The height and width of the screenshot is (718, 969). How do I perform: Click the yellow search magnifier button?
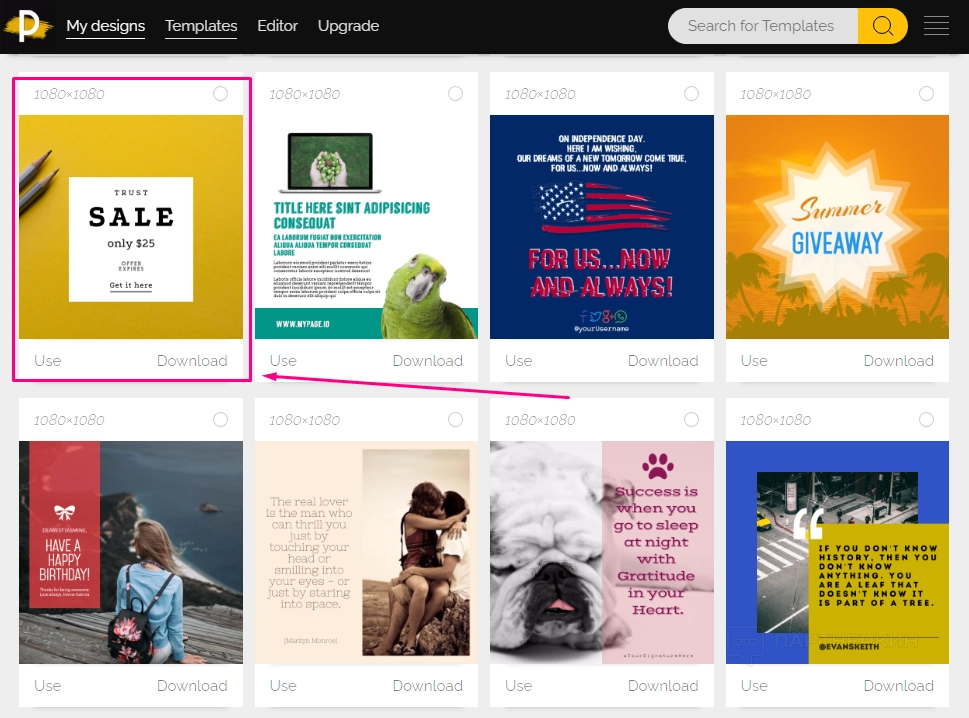882,26
